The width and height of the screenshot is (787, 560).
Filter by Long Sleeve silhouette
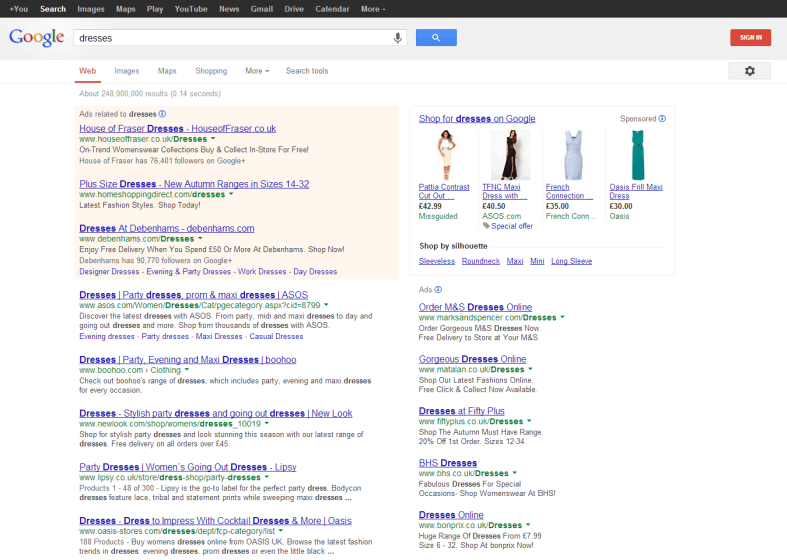coord(572,261)
